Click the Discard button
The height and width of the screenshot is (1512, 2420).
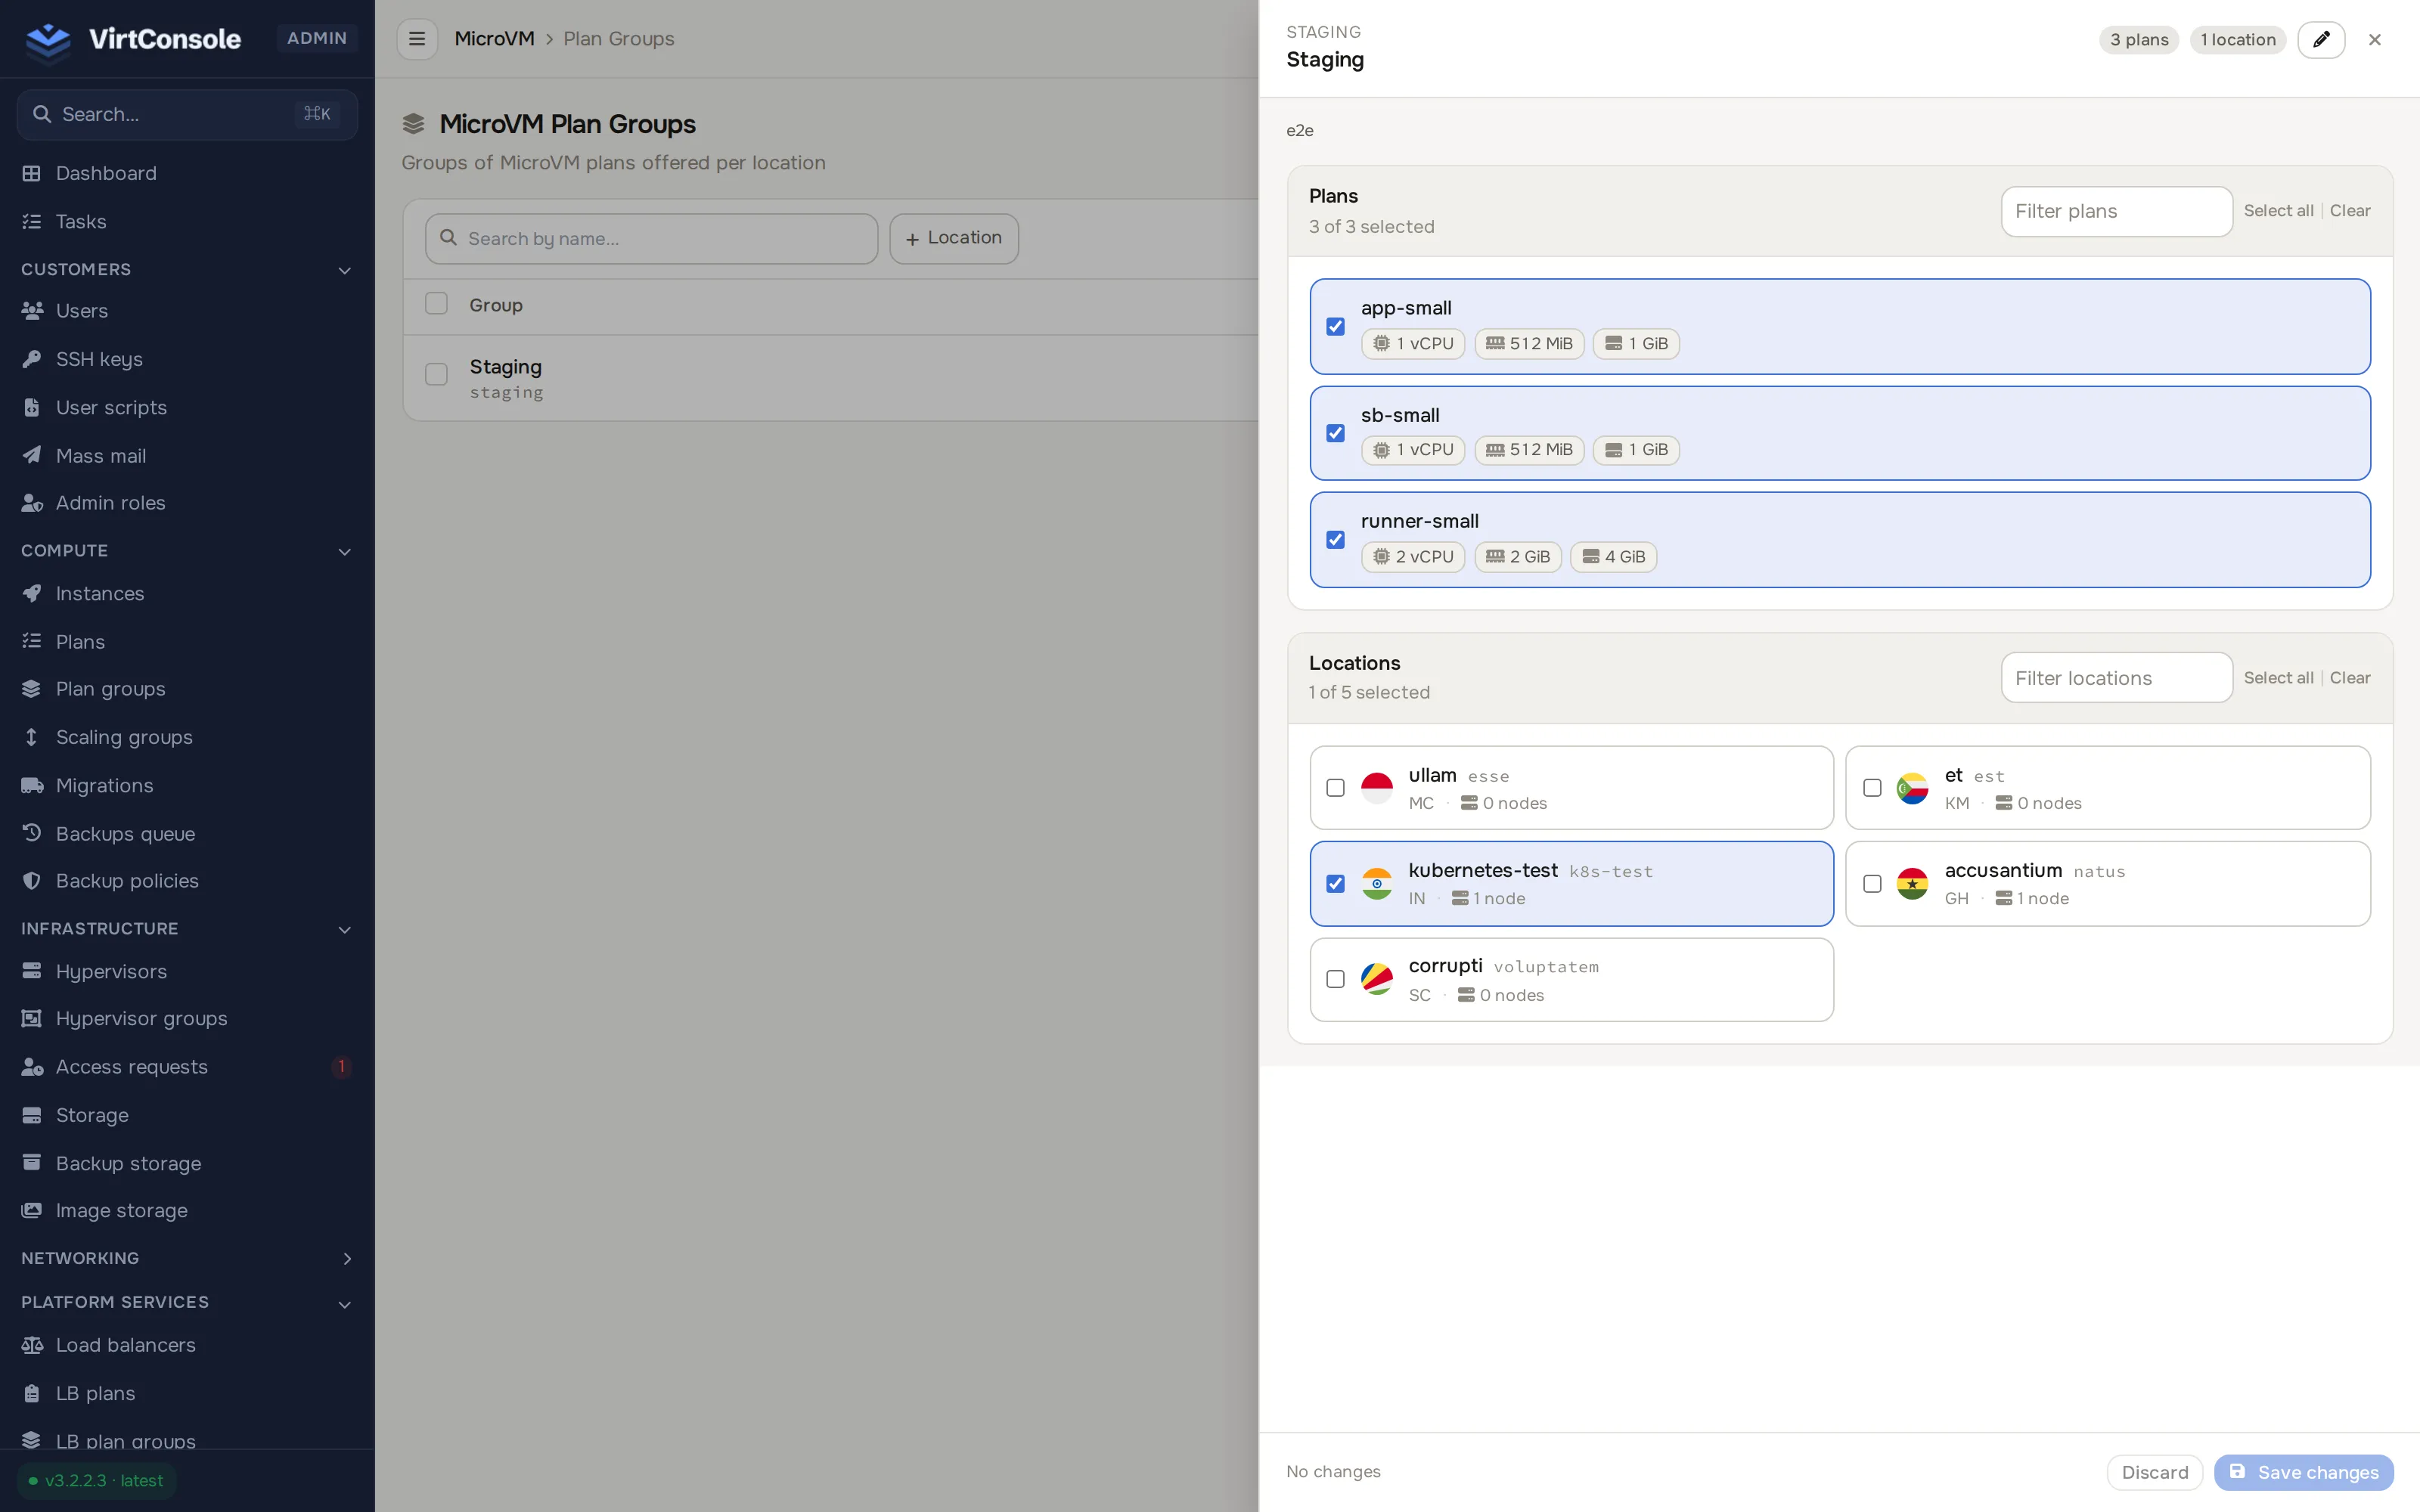2155,1472
